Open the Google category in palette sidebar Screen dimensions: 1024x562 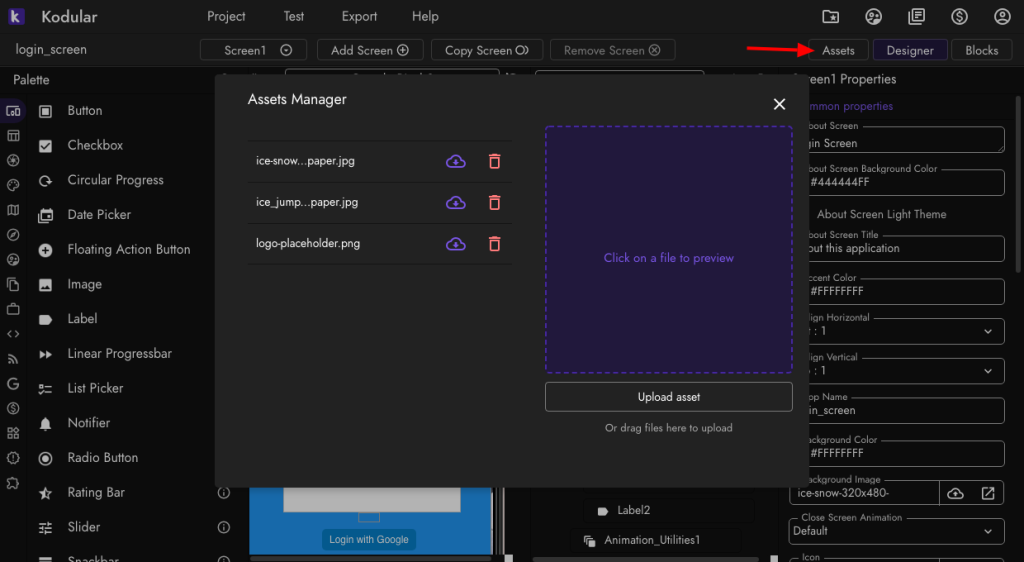point(13,383)
